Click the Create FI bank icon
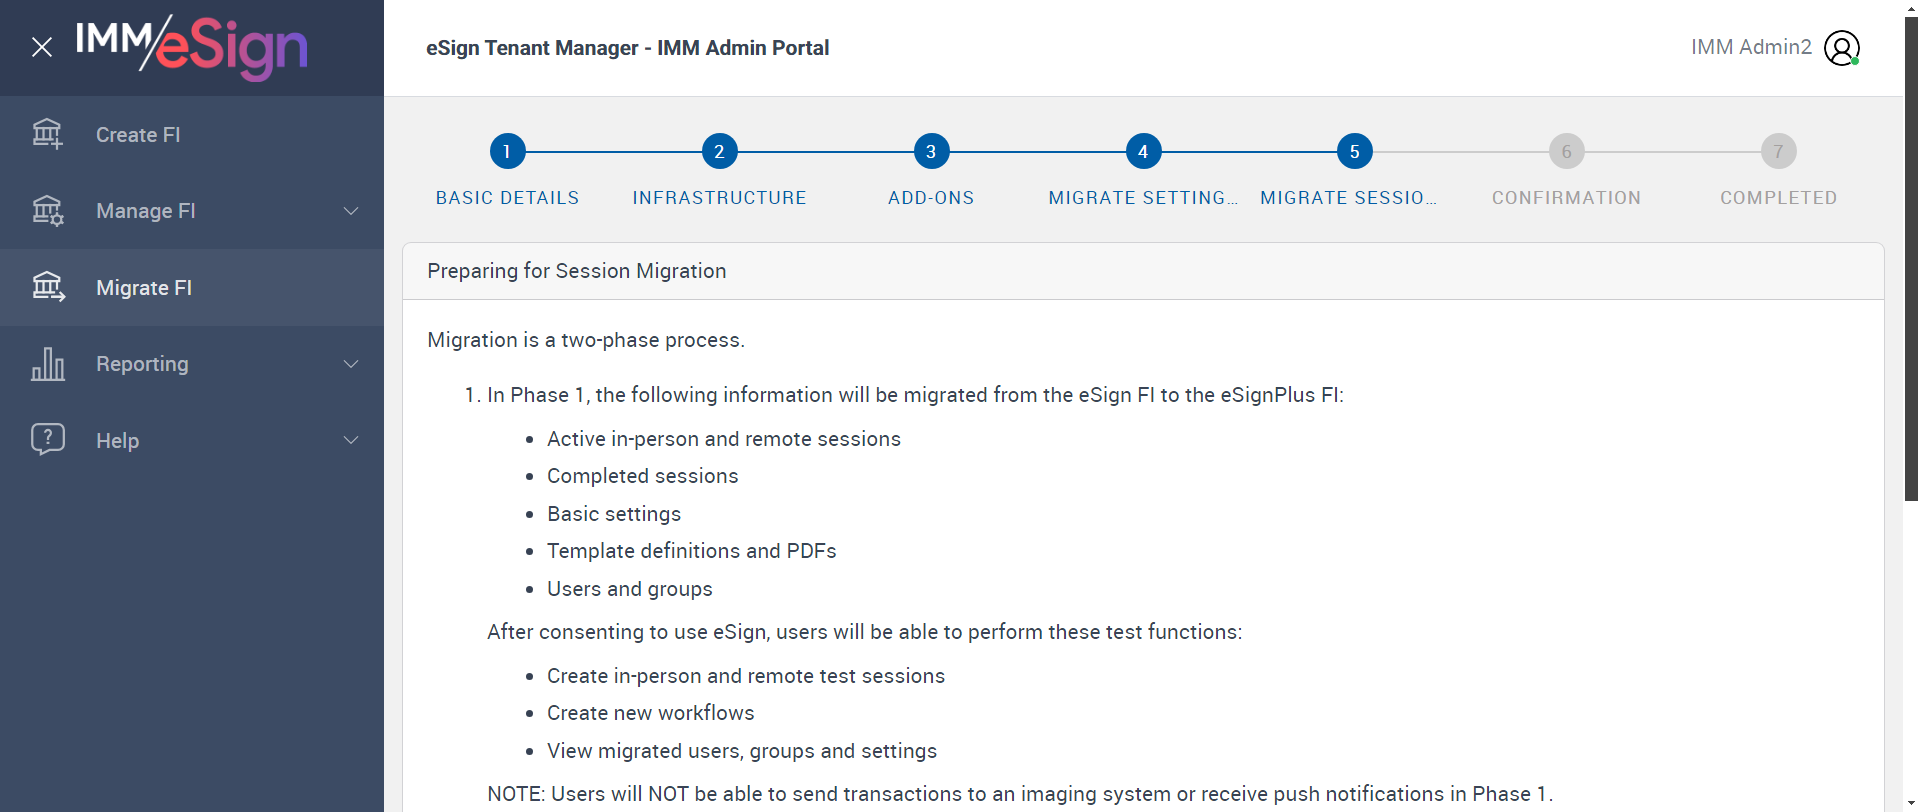Viewport: 1920px width, 812px height. tap(47, 134)
